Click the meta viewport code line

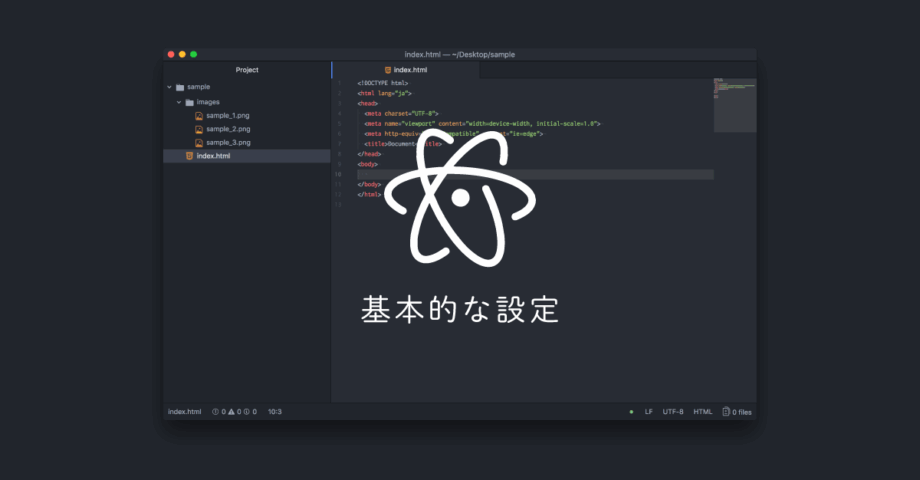point(482,124)
